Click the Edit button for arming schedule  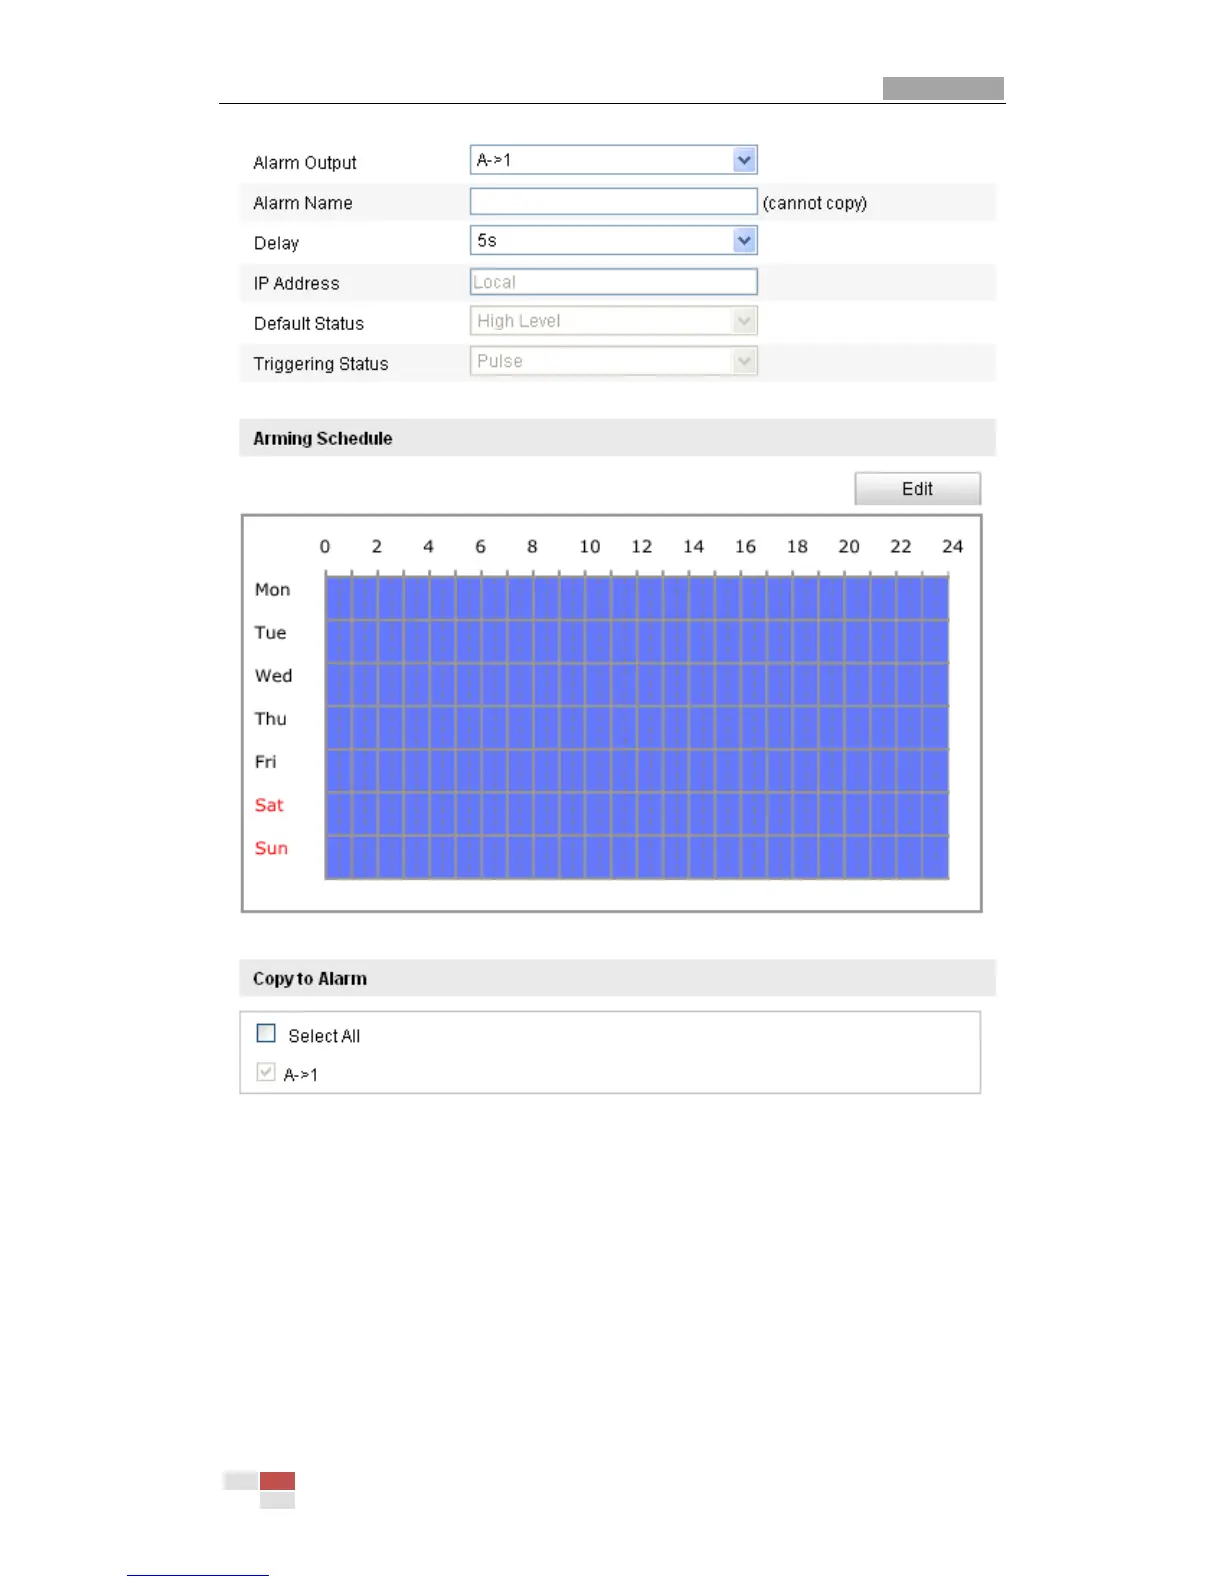pyautogui.click(x=917, y=489)
